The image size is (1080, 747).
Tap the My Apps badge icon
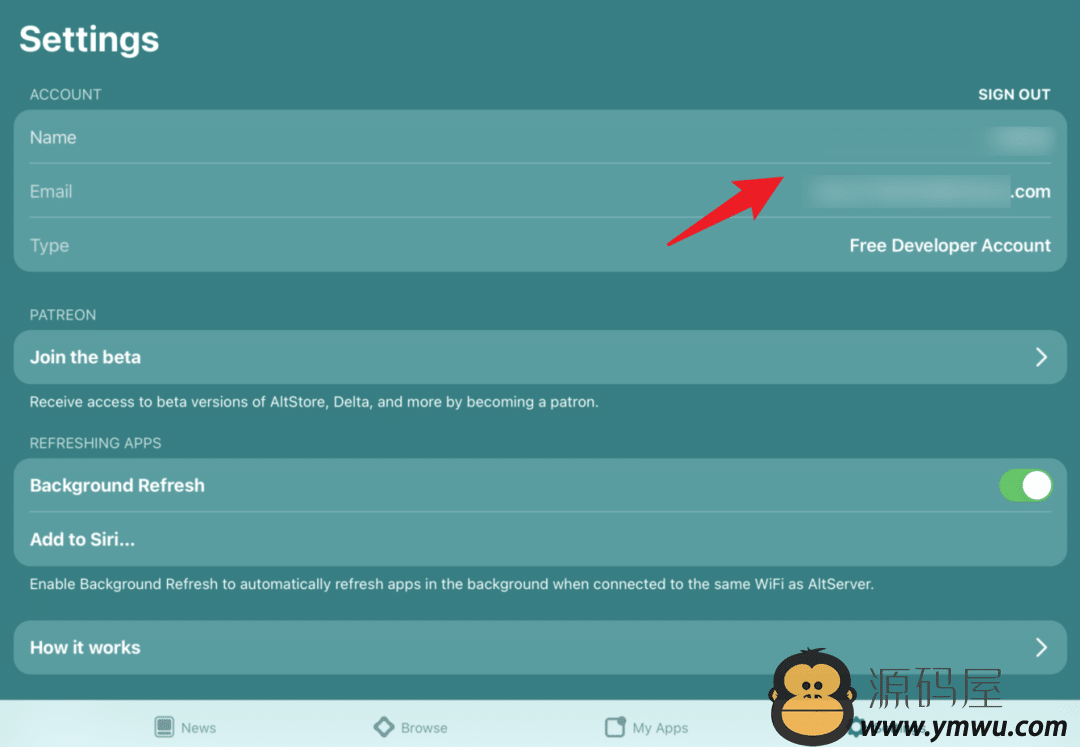point(615,727)
